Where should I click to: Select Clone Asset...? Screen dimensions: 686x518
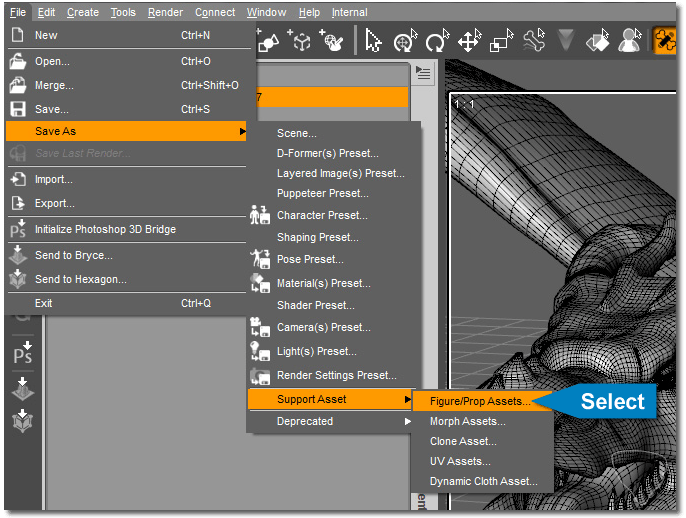tap(483, 441)
